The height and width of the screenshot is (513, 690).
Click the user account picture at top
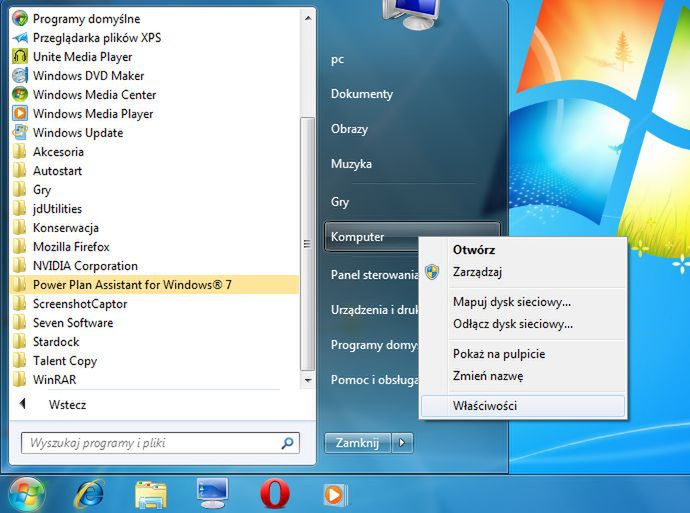[x=412, y=14]
